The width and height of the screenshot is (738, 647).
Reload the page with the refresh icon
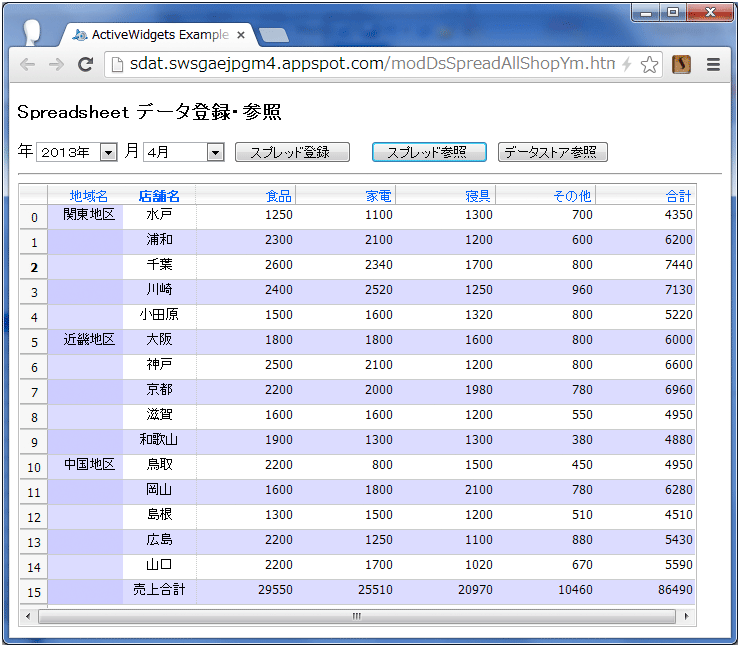coord(85,64)
